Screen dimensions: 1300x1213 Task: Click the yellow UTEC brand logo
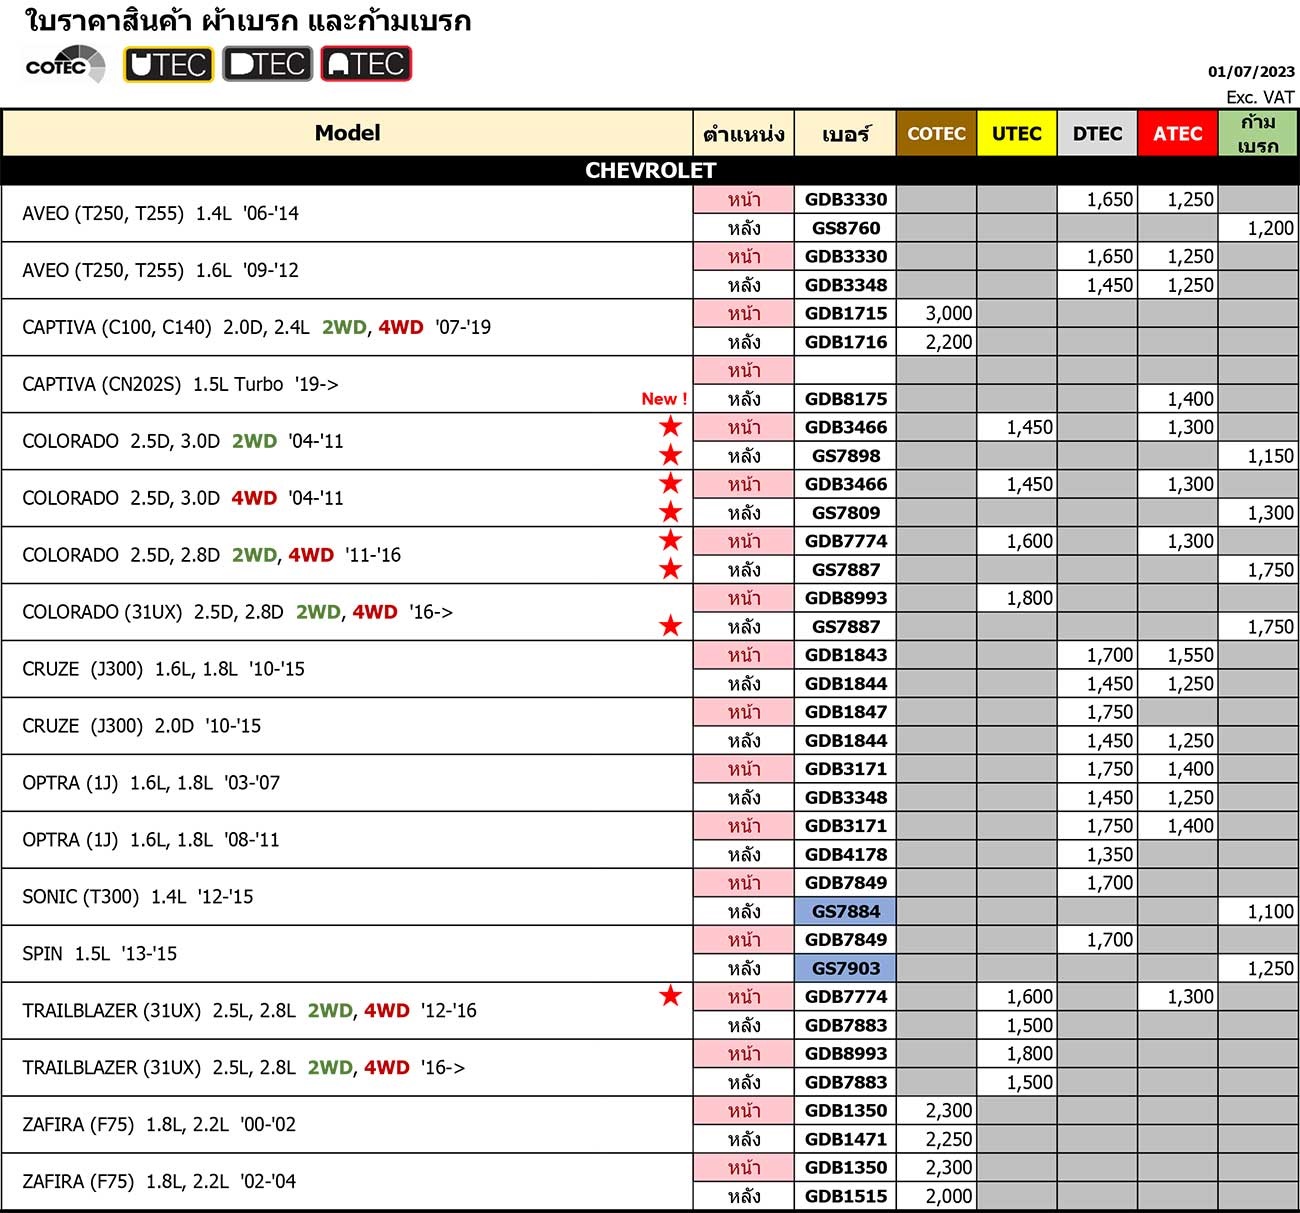point(169,65)
